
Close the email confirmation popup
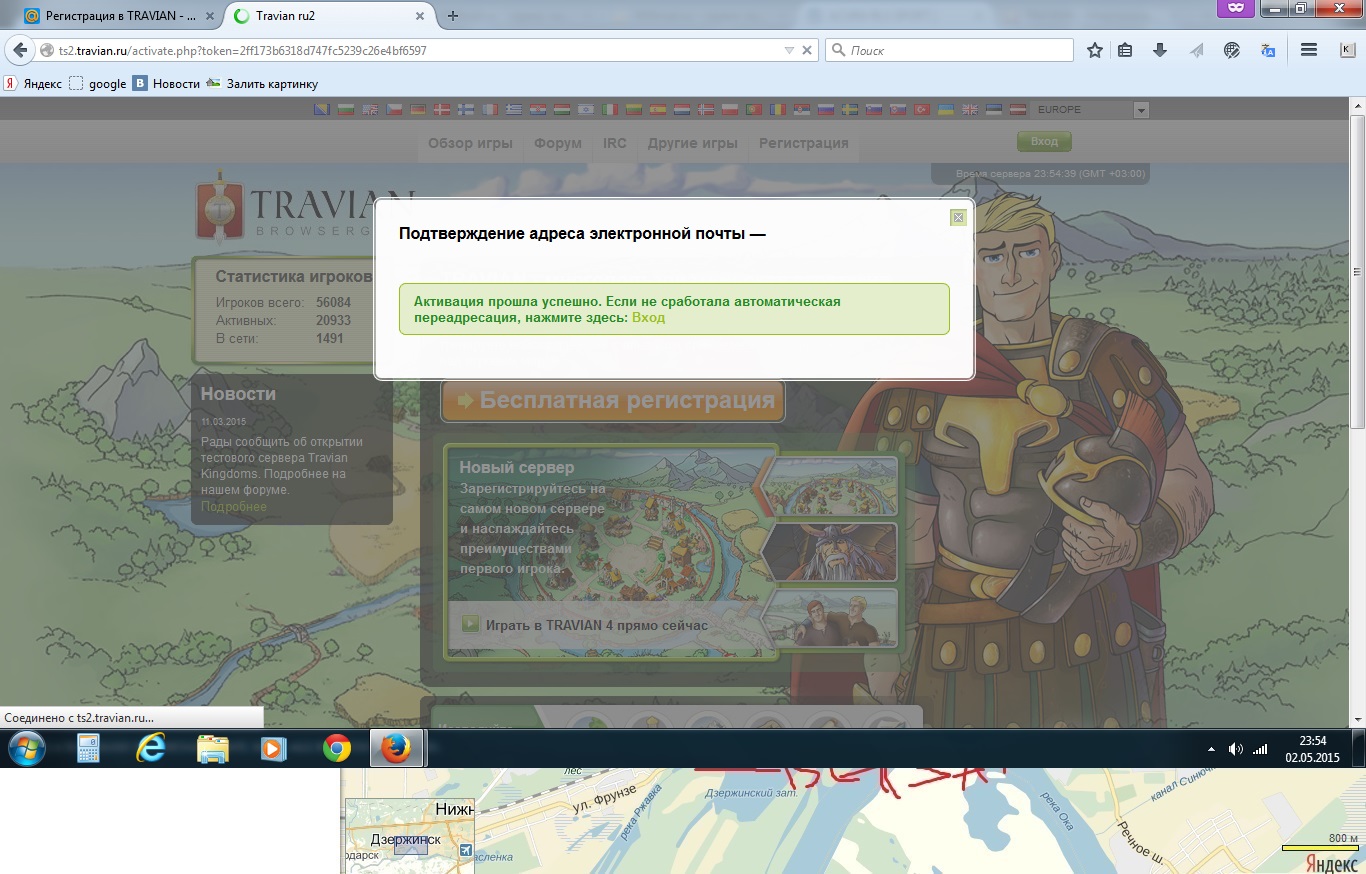point(958,217)
